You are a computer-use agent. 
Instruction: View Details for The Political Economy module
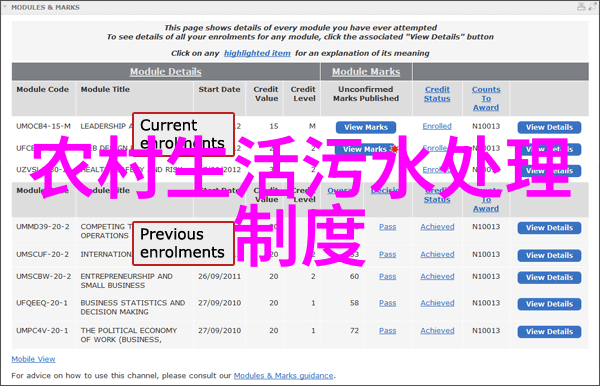[549, 332]
